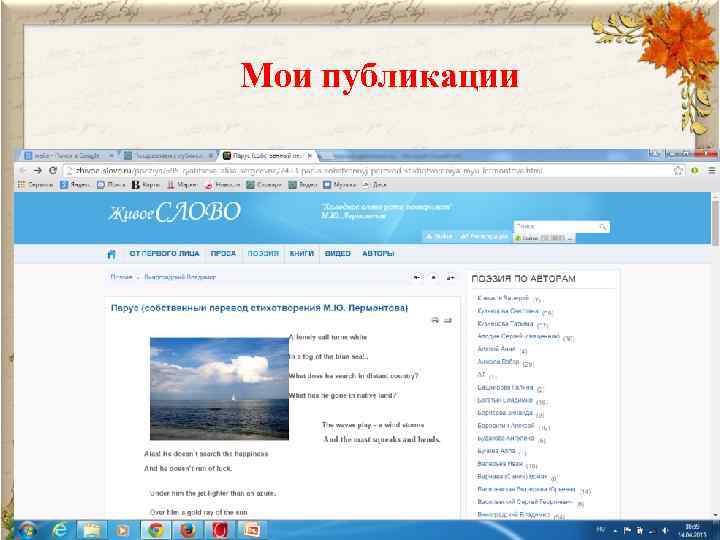This screenshot has width=720, height=540.
Task: Switch to the Google search tab
Action: coord(66,156)
